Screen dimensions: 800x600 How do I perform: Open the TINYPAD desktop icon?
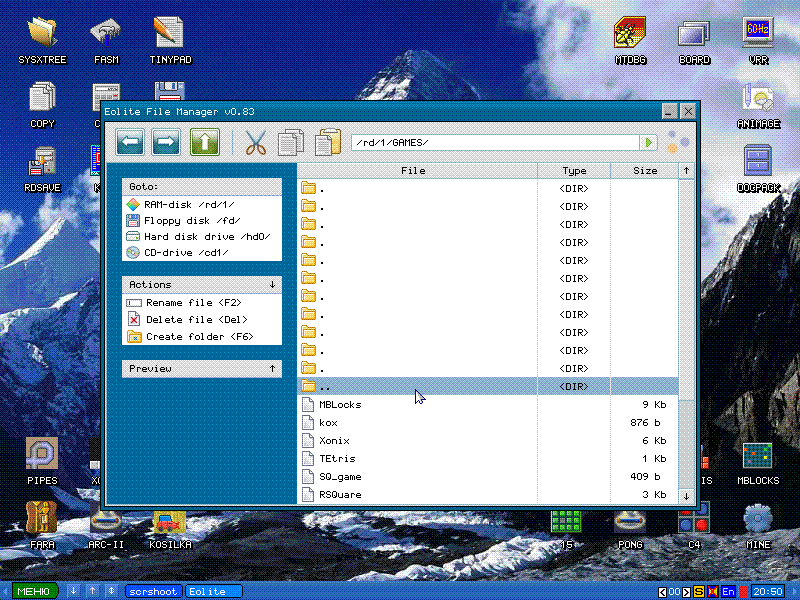pyautogui.click(x=170, y=39)
